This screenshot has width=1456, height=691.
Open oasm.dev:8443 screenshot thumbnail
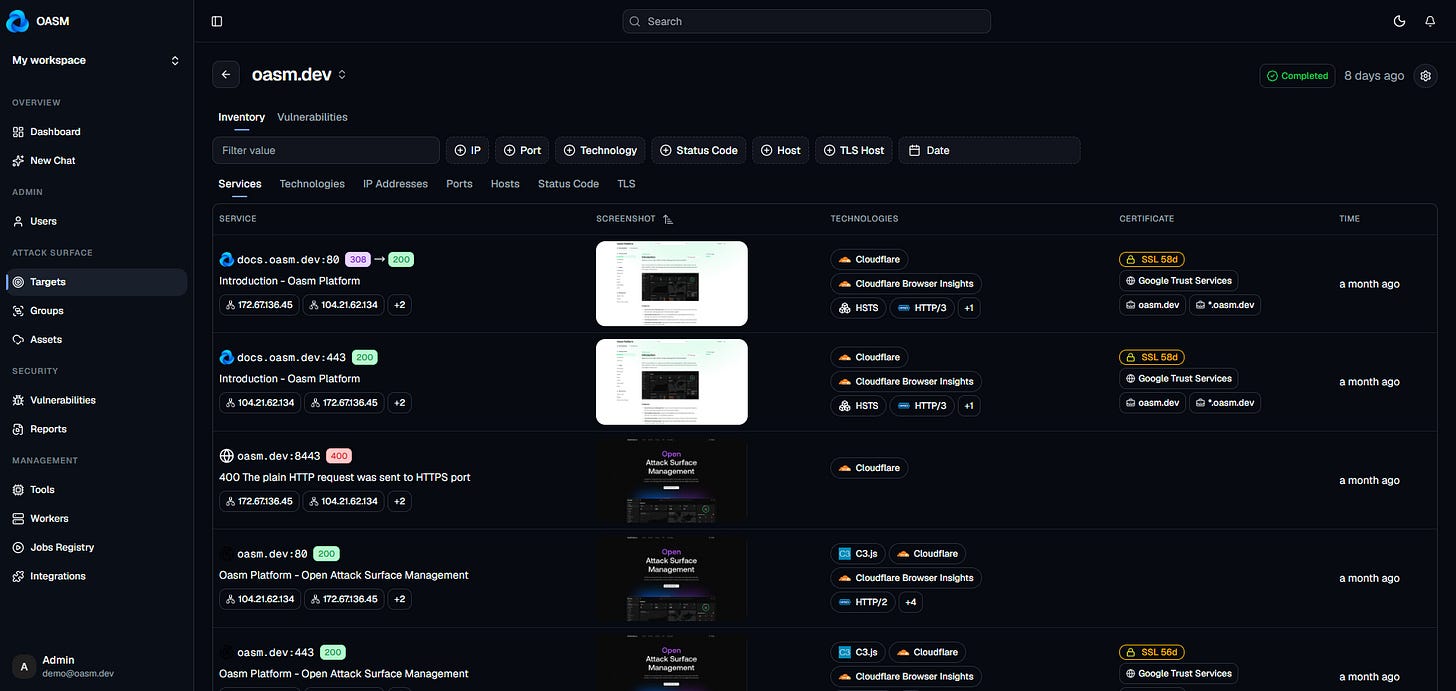[x=672, y=480]
